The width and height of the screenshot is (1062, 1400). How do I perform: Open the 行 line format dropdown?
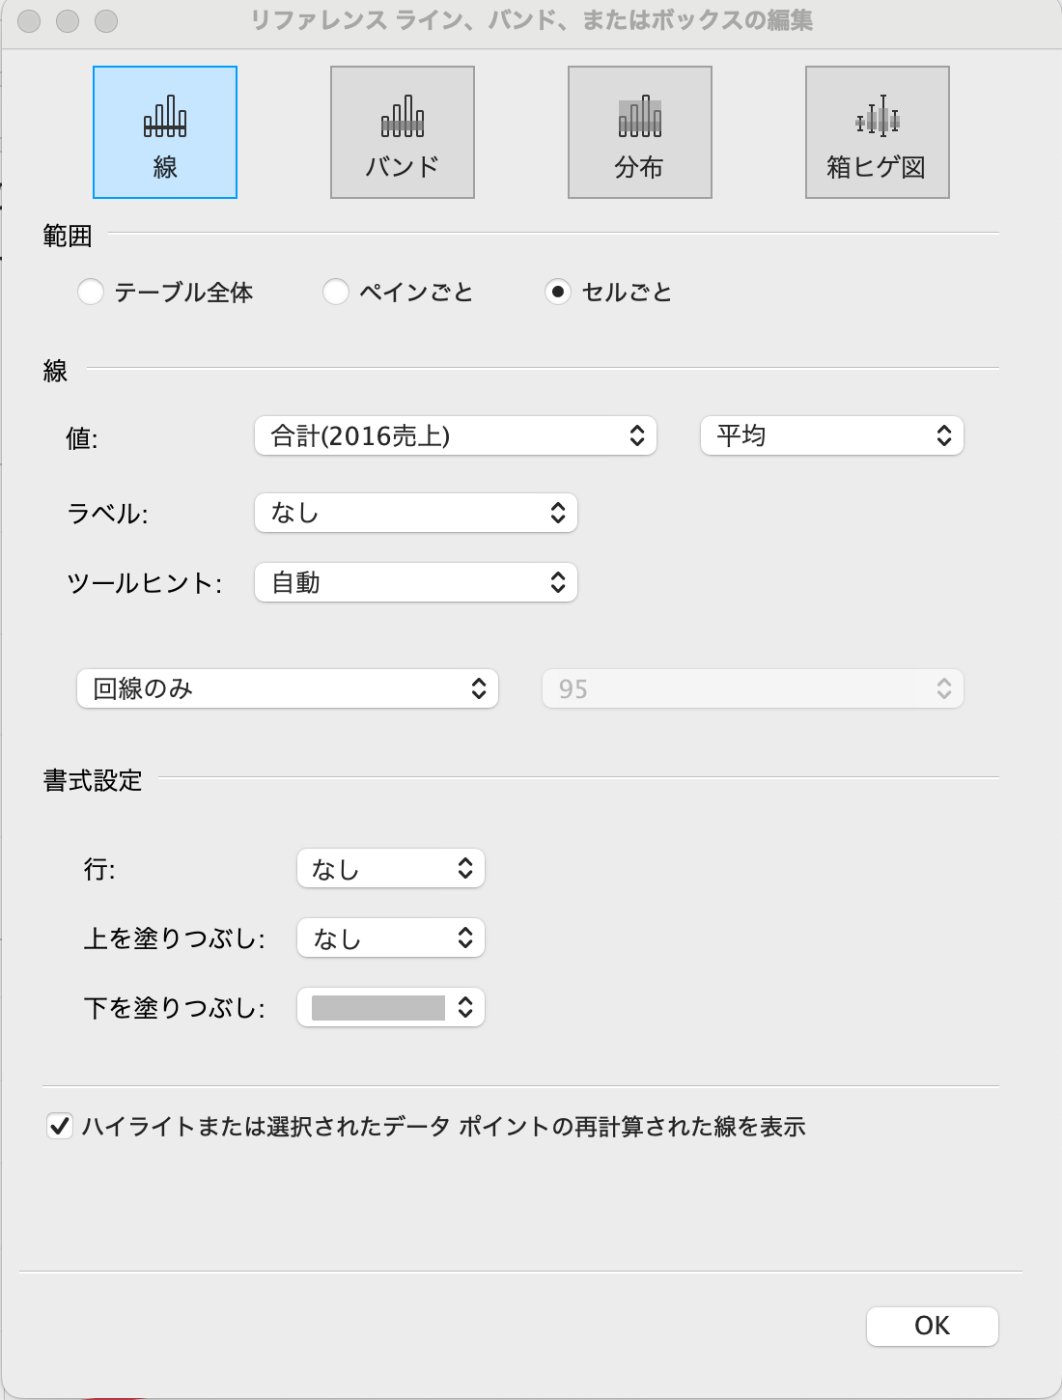click(x=390, y=869)
